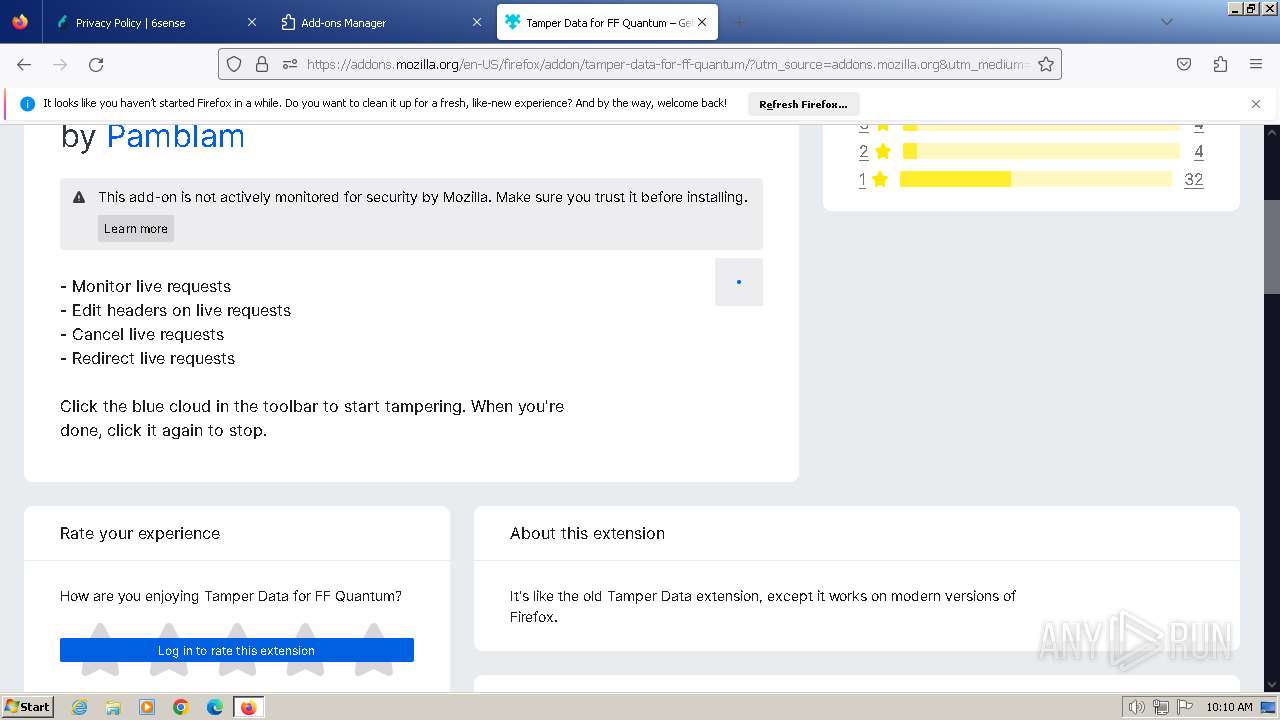Click the Refresh Firefox… button
The image size is (1280, 720).
(x=803, y=104)
